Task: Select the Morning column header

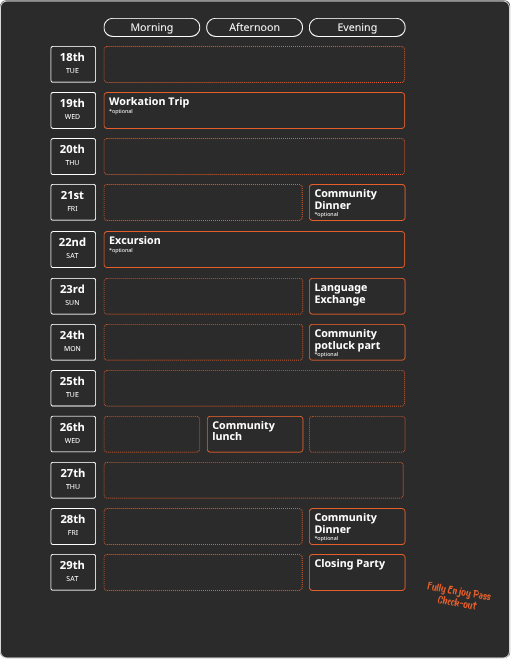Action: click(152, 27)
